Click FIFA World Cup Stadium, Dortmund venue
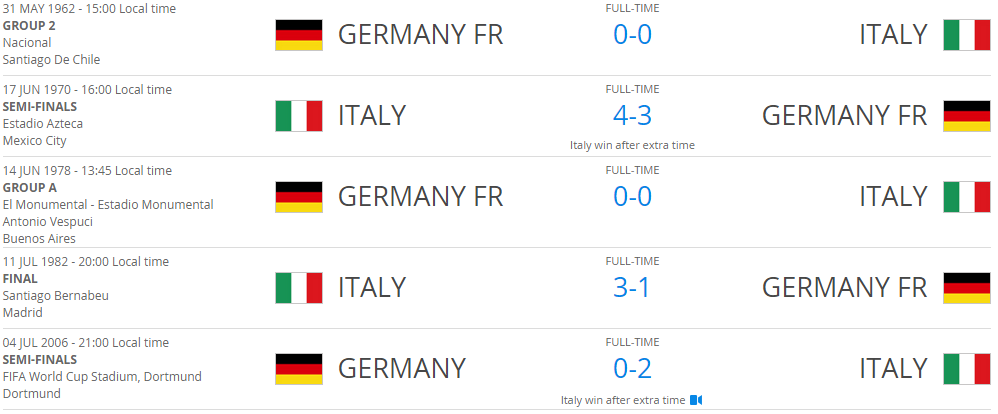 pyautogui.click(x=102, y=377)
